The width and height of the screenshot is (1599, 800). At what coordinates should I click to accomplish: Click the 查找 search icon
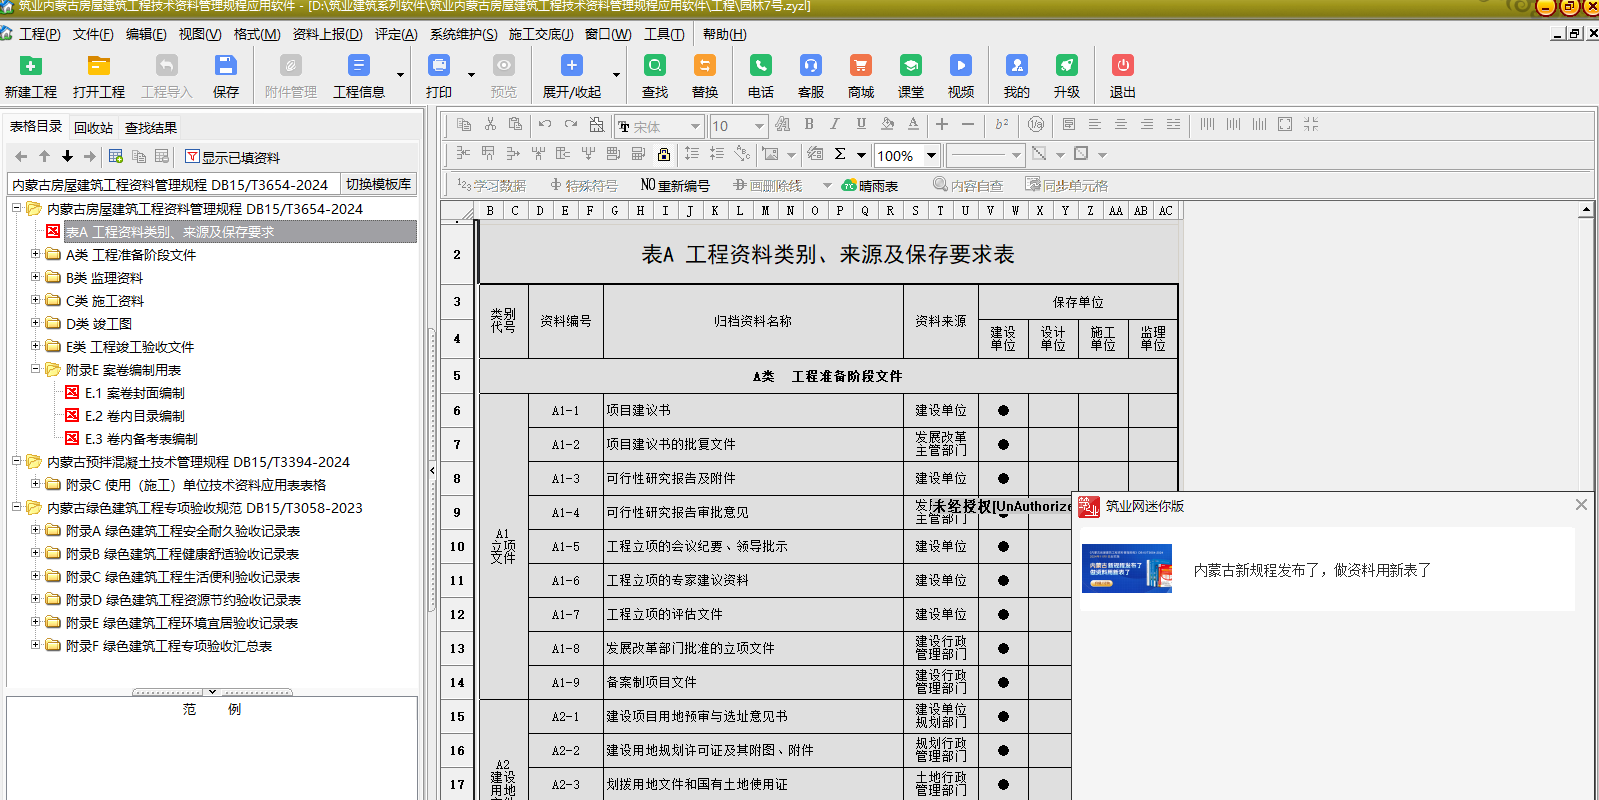pos(655,76)
